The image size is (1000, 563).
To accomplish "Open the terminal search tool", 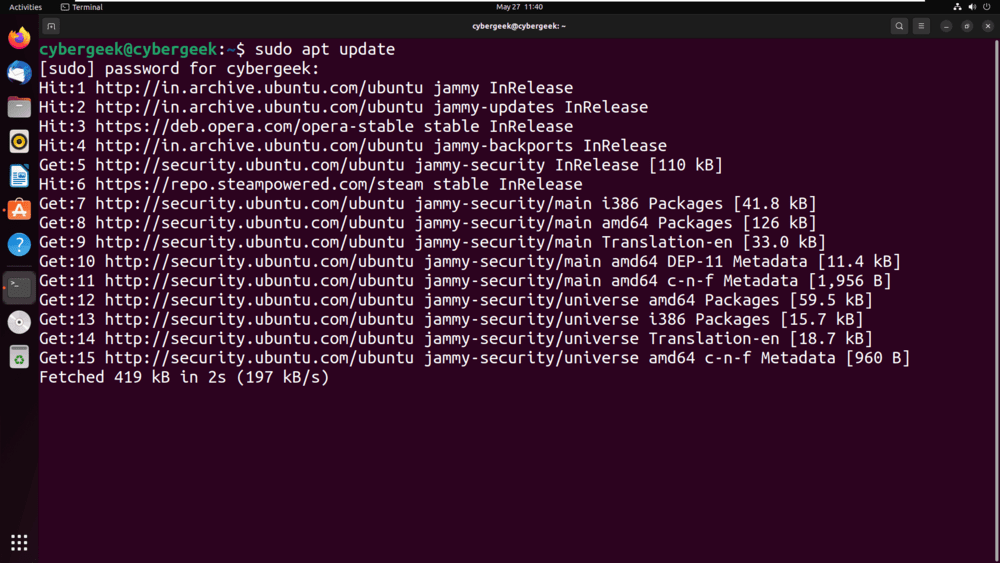I will coord(899,26).
